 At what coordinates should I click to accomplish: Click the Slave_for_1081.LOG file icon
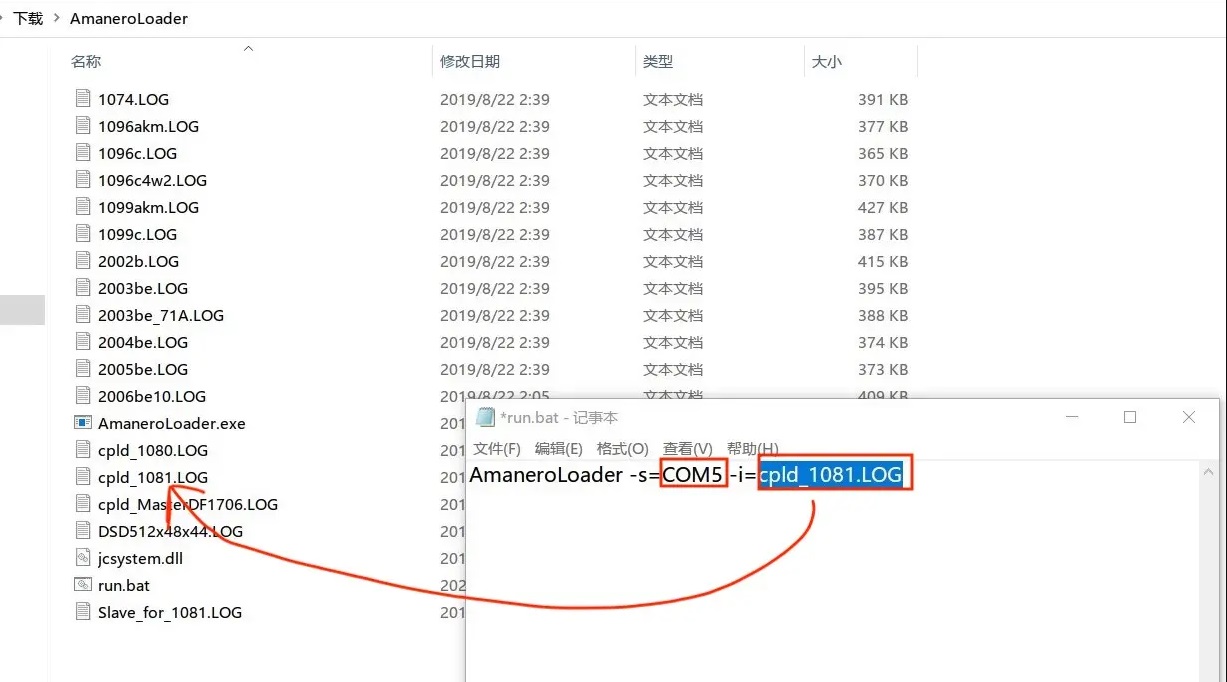(x=82, y=612)
